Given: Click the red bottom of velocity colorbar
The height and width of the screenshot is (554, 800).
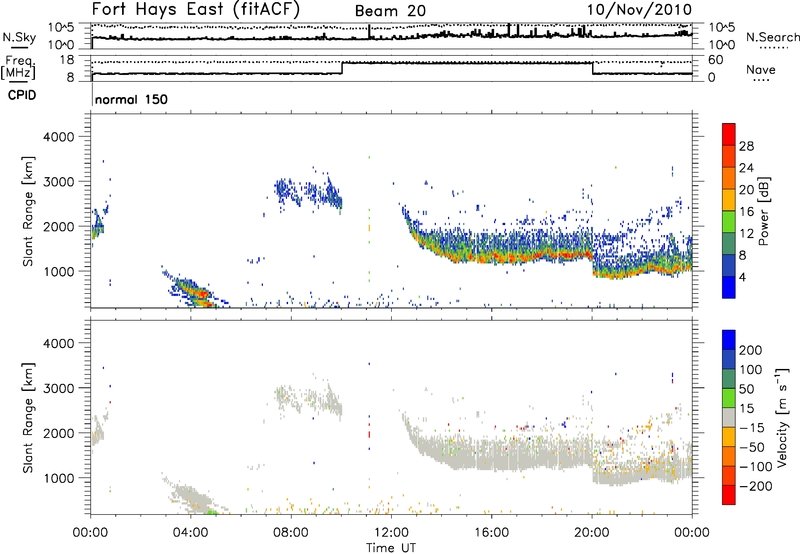Looking at the screenshot, I should (x=729, y=496).
